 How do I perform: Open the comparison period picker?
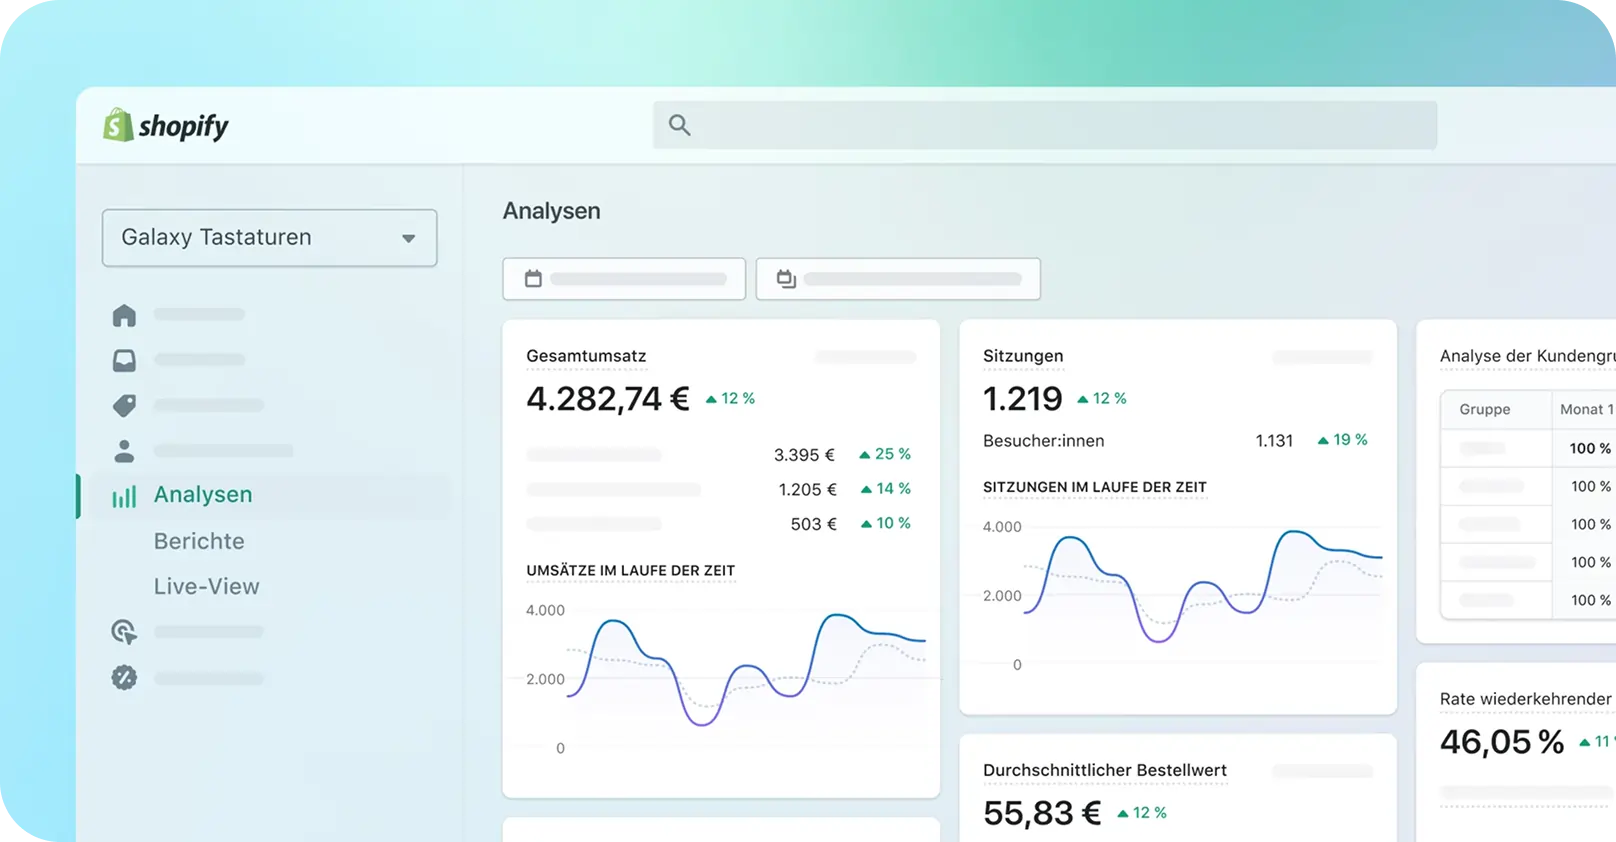point(898,279)
